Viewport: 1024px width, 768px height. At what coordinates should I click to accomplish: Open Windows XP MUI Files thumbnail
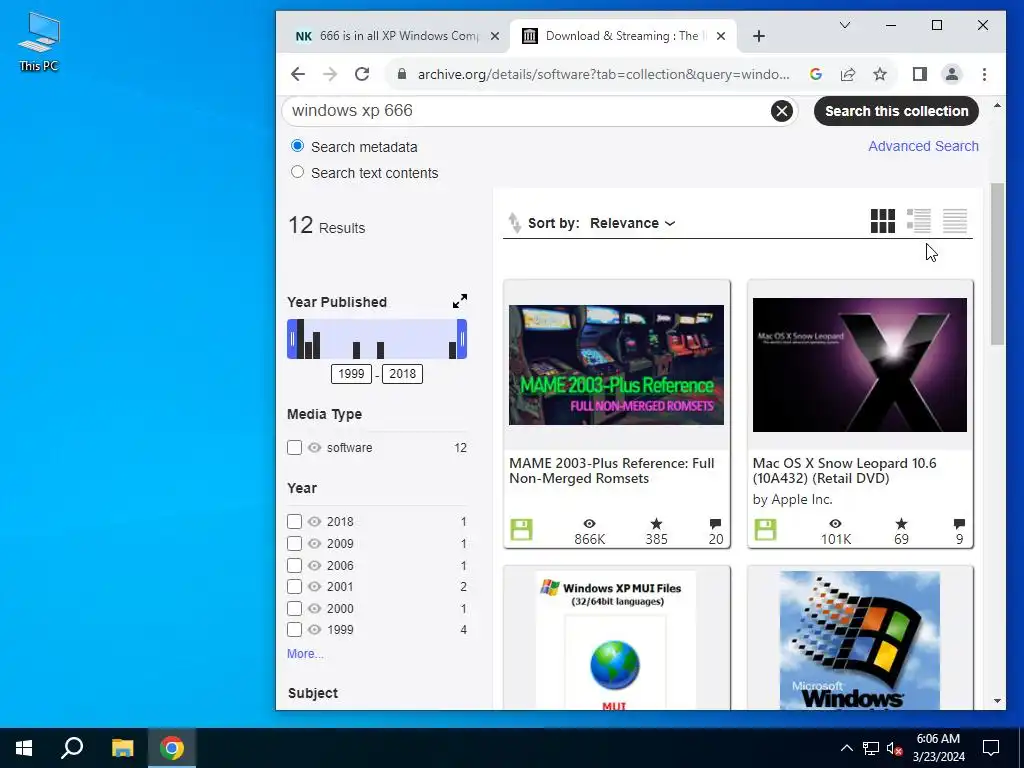click(x=616, y=641)
